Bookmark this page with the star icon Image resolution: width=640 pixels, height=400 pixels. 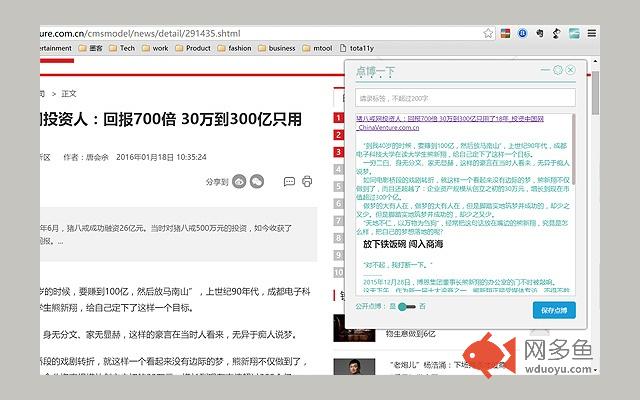[x=488, y=33]
